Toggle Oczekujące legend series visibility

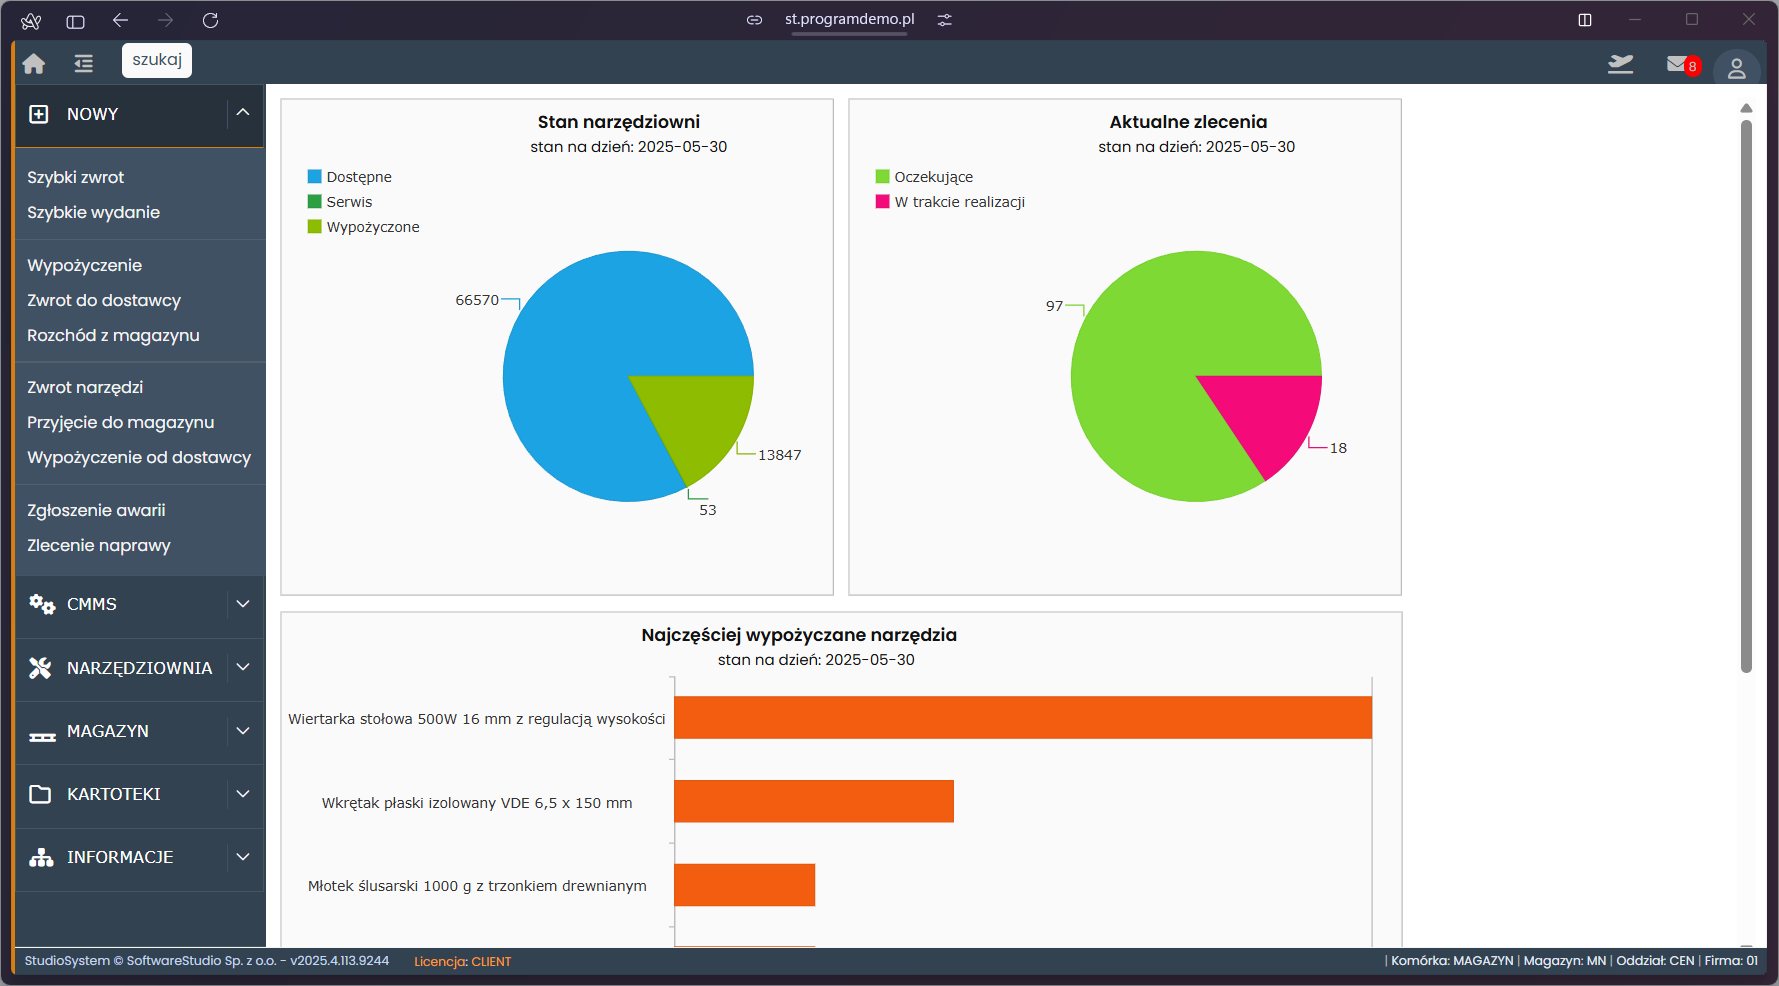[x=932, y=177]
